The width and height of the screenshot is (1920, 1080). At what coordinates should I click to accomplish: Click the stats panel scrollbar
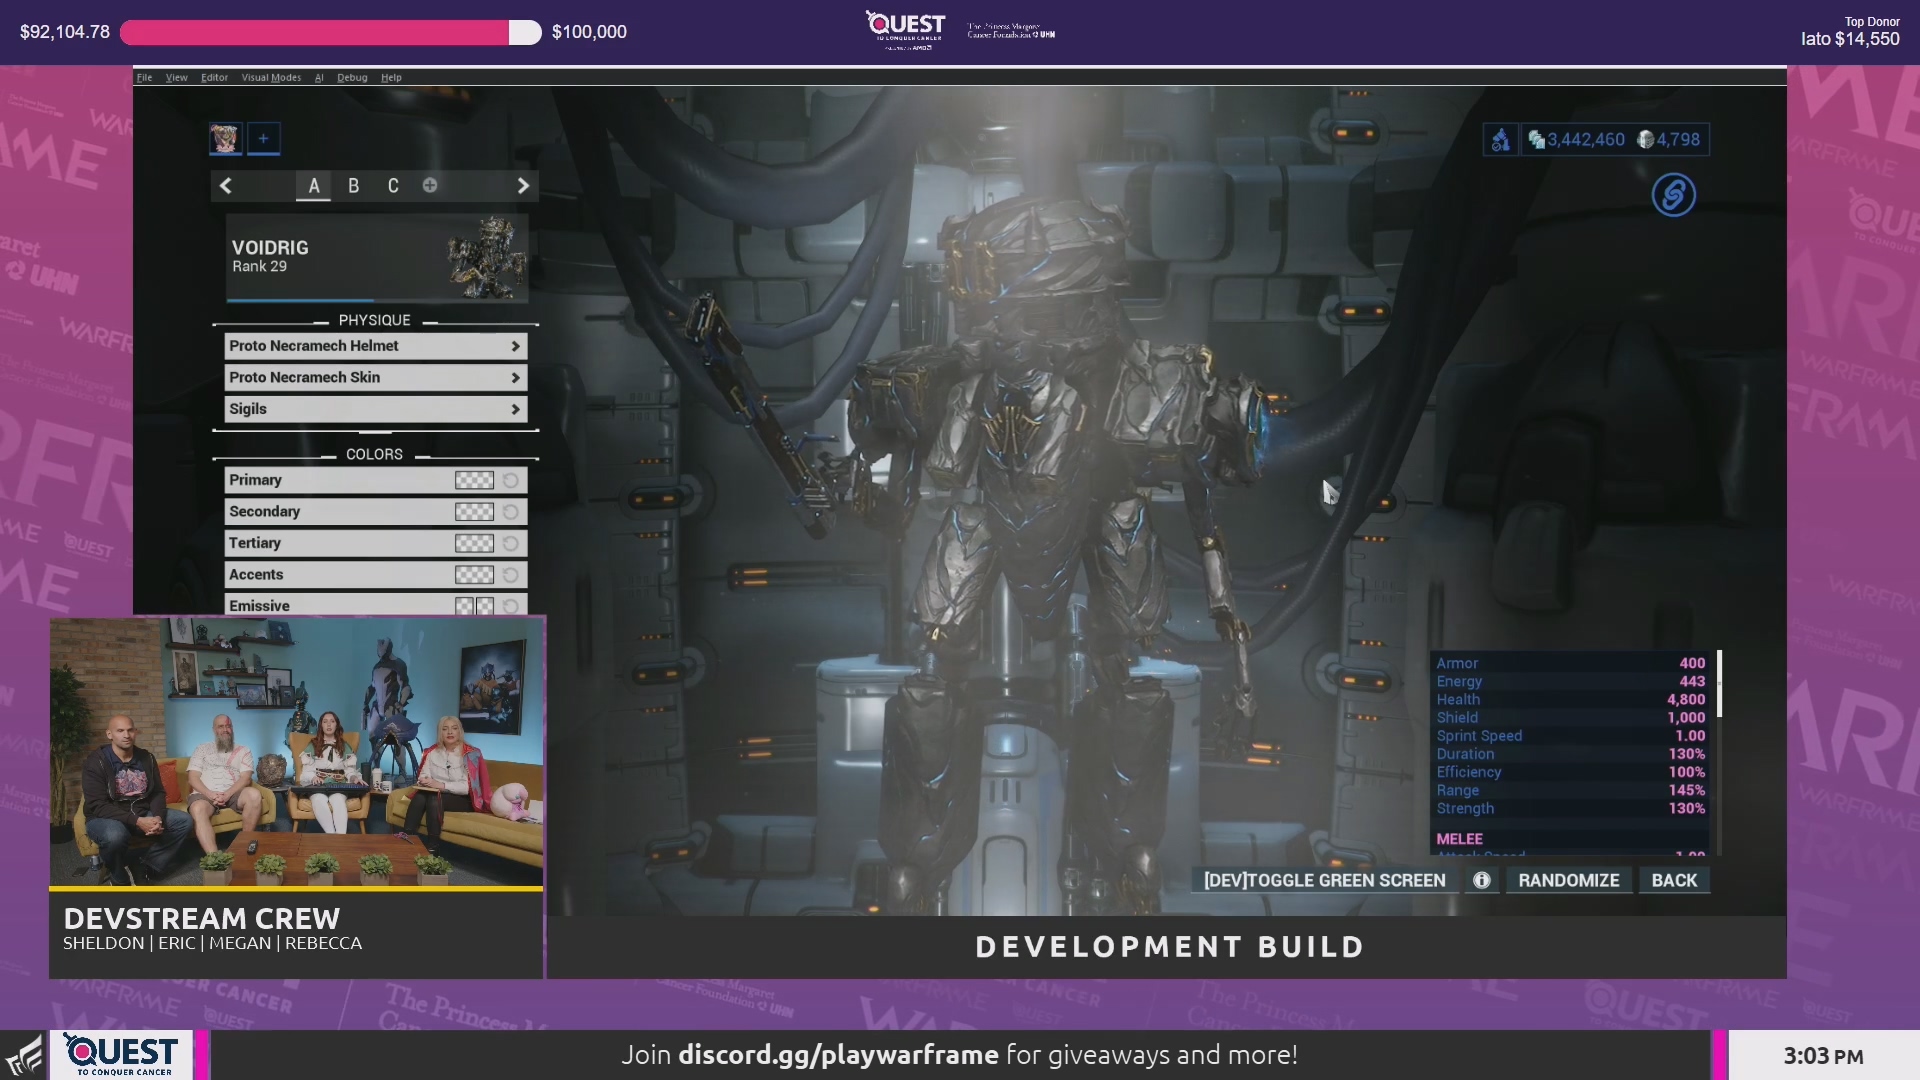tap(1719, 683)
